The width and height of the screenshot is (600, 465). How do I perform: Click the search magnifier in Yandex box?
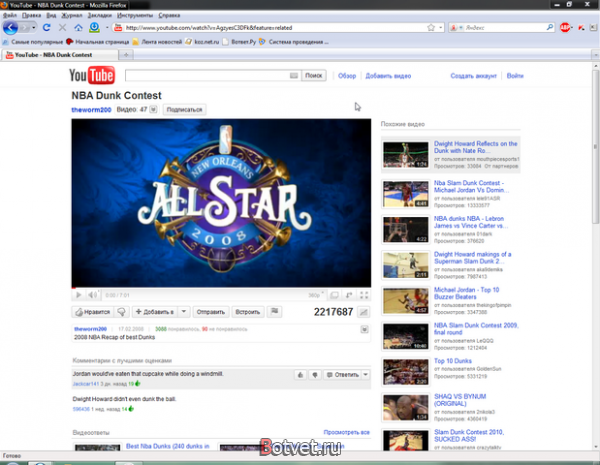[549, 27]
